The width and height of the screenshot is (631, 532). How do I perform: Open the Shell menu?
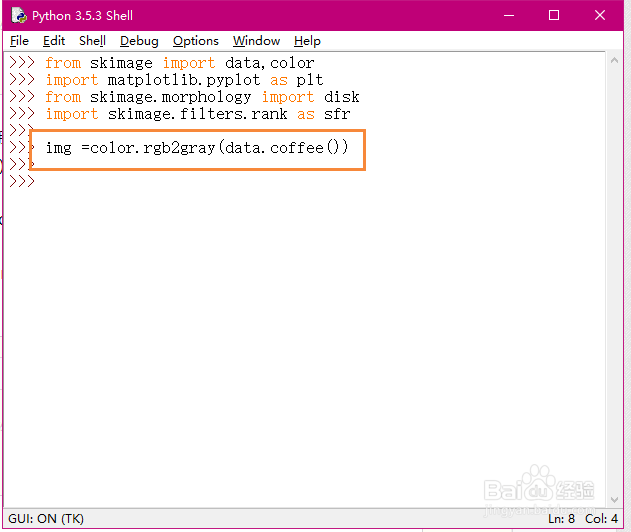click(92, 41)
